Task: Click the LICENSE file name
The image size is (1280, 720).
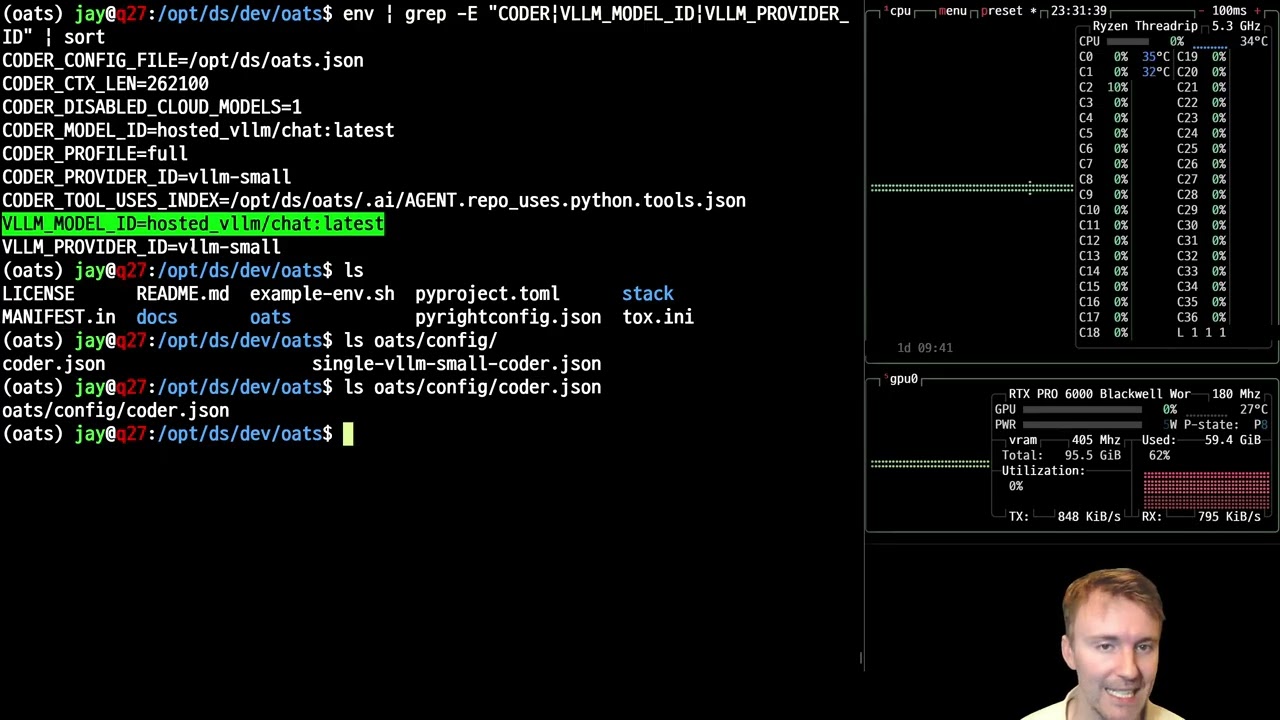Action: click(38, 294)
